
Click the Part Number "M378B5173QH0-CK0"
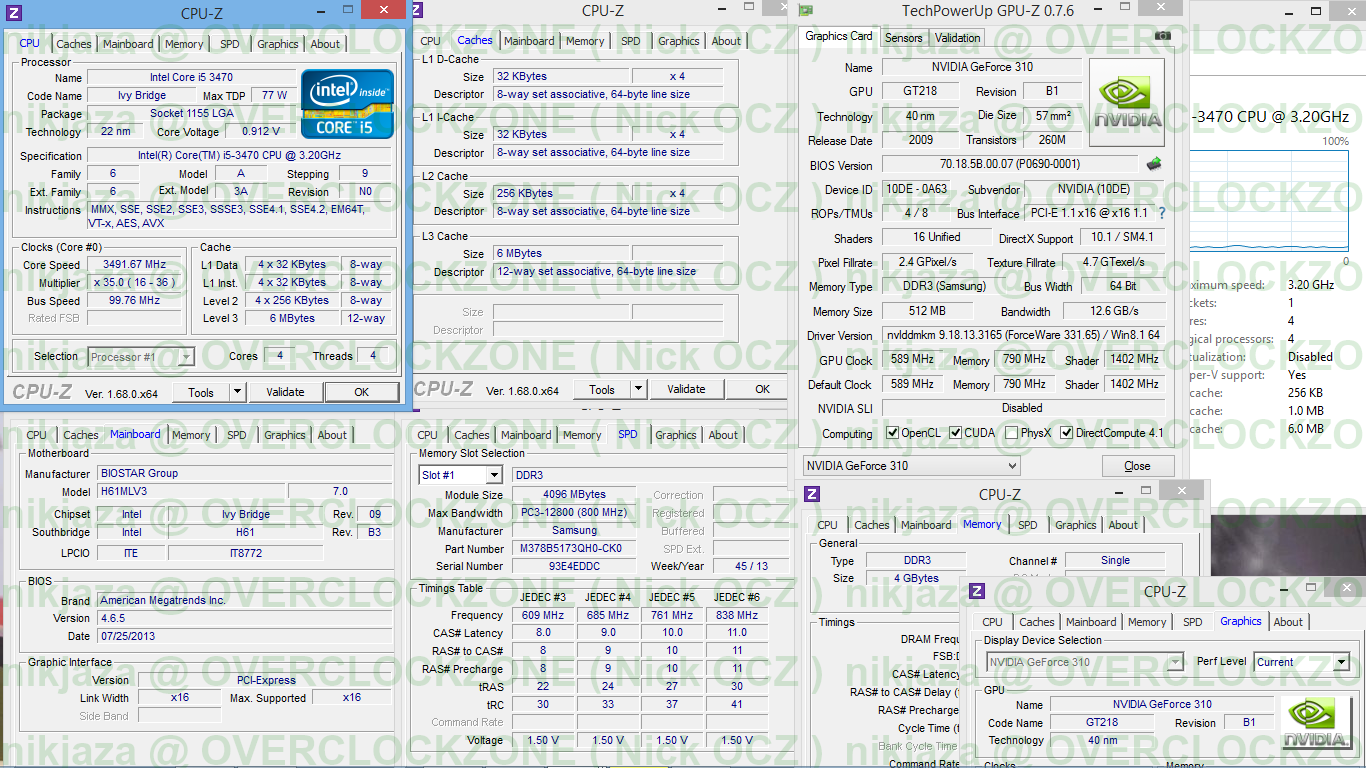[575, 549]
